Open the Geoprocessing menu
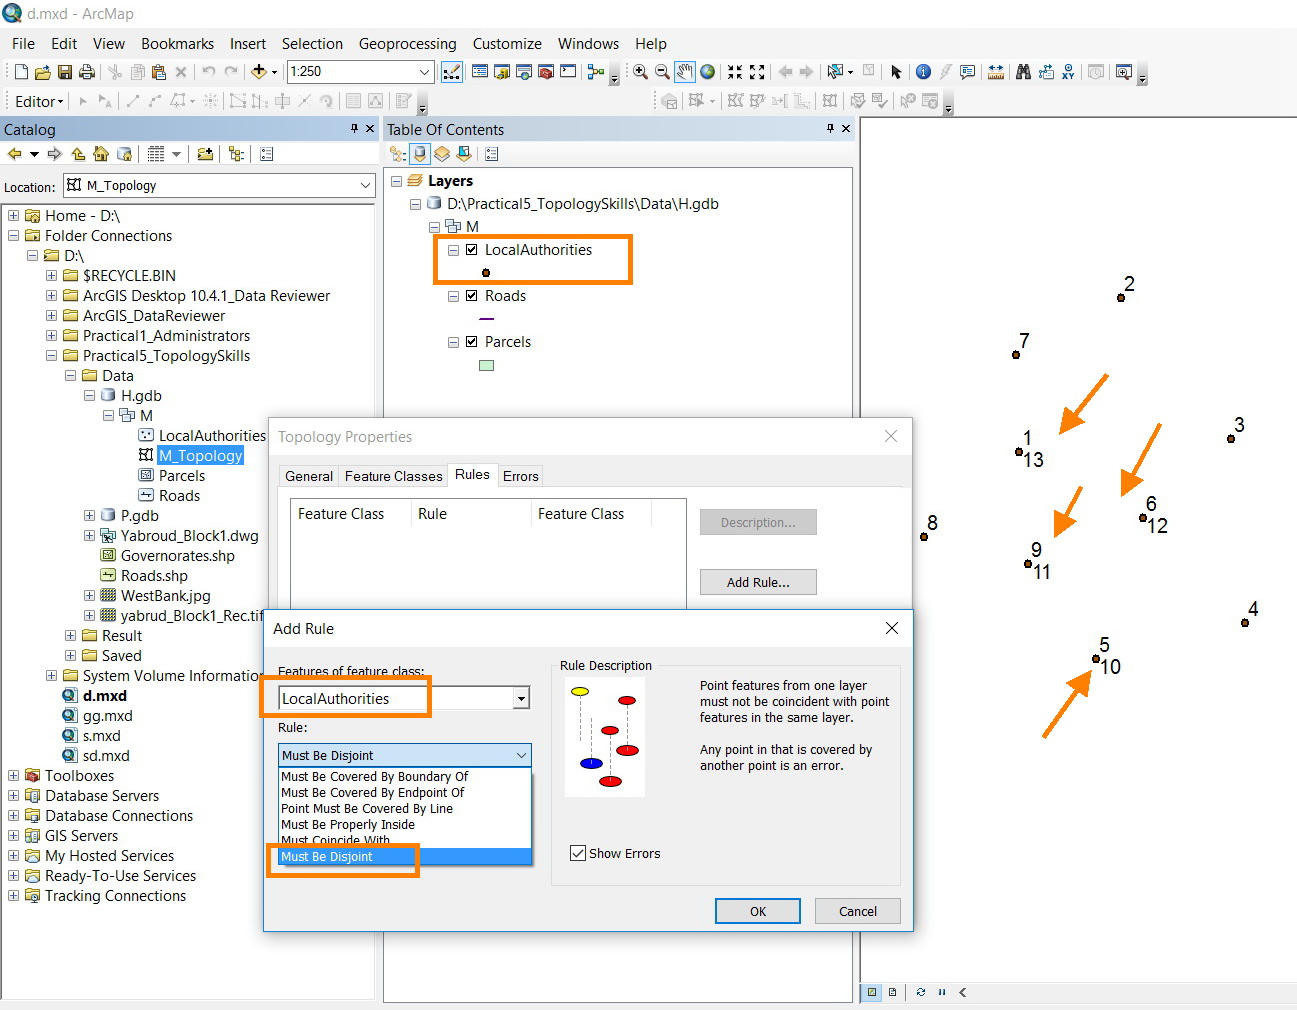The height and width of the screenshot is (1010, 1297). point(407,44)
